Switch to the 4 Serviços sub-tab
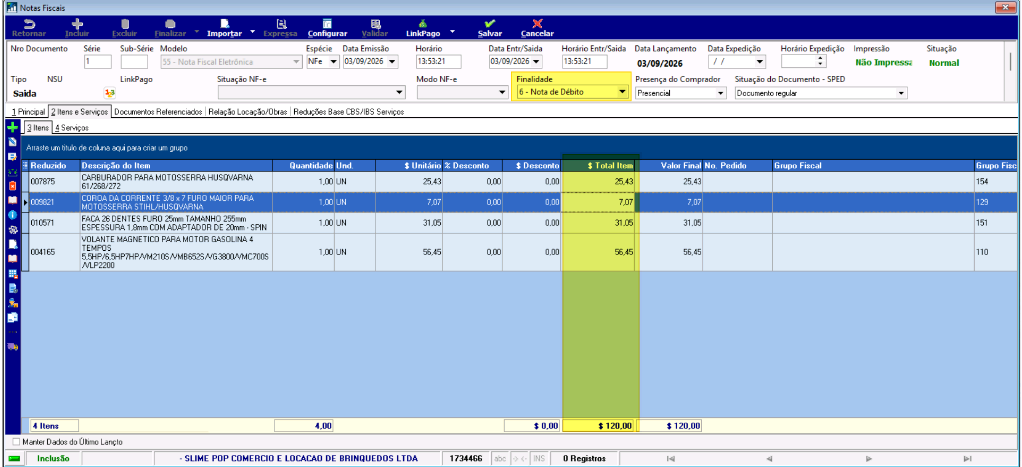 click(x=72, y=128)
